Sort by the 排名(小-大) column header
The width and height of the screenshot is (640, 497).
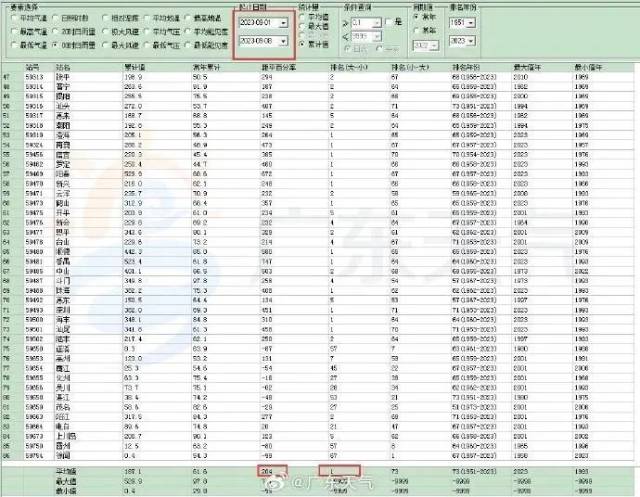(x=410, y=67)
